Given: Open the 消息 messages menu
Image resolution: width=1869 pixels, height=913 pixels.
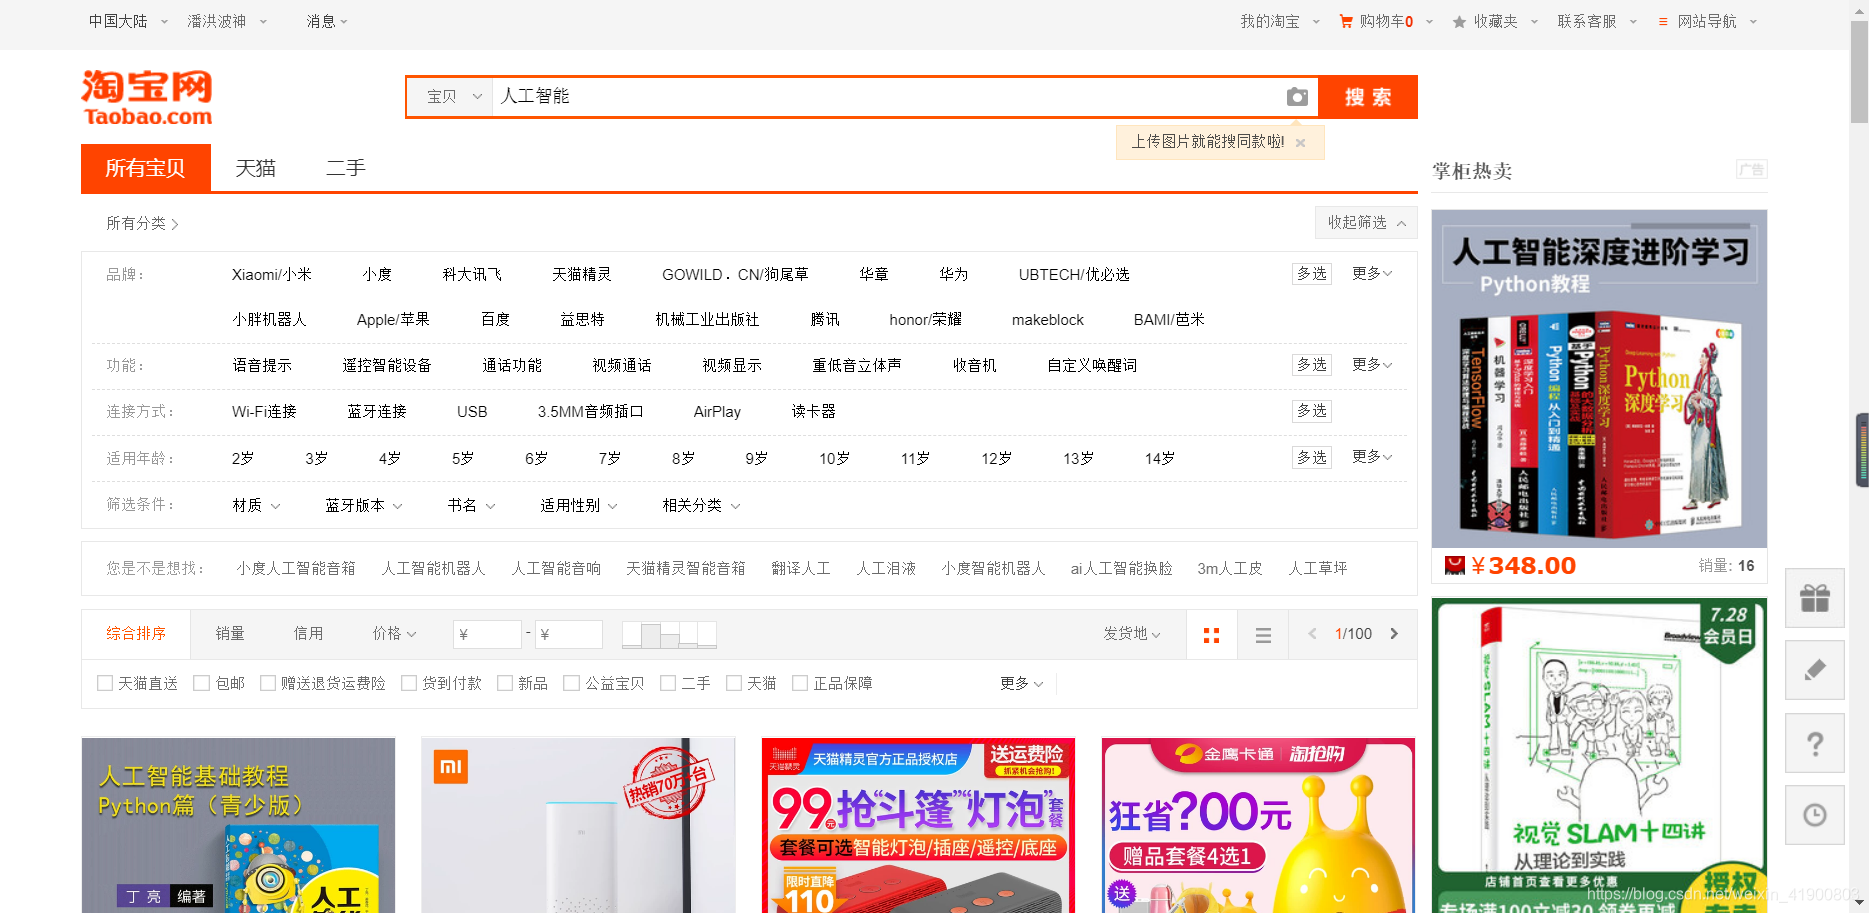Looking at the screenshot, I should (327, 21).
